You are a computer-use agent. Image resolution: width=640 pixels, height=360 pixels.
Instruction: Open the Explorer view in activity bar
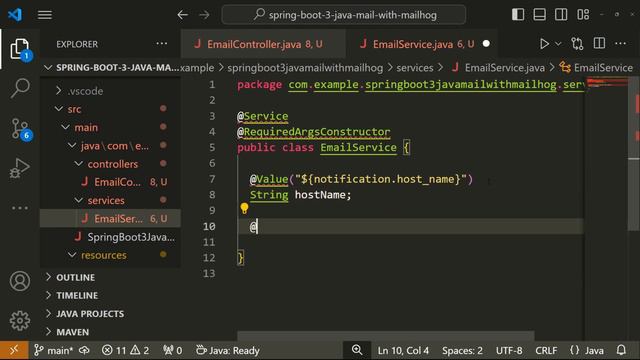pyautogui.click(x=20, y=49)
